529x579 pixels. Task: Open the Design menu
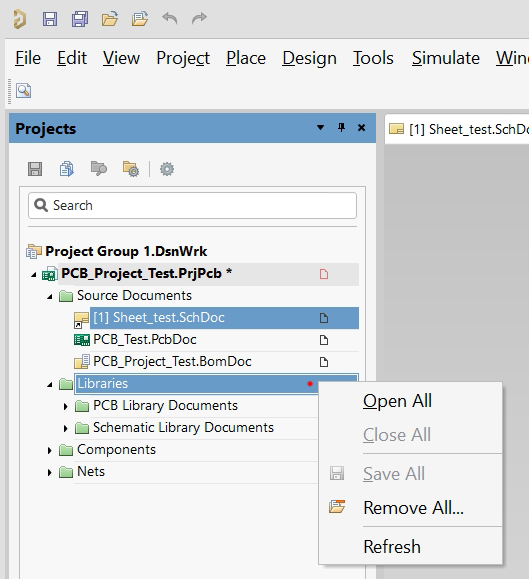coord(309,59)
